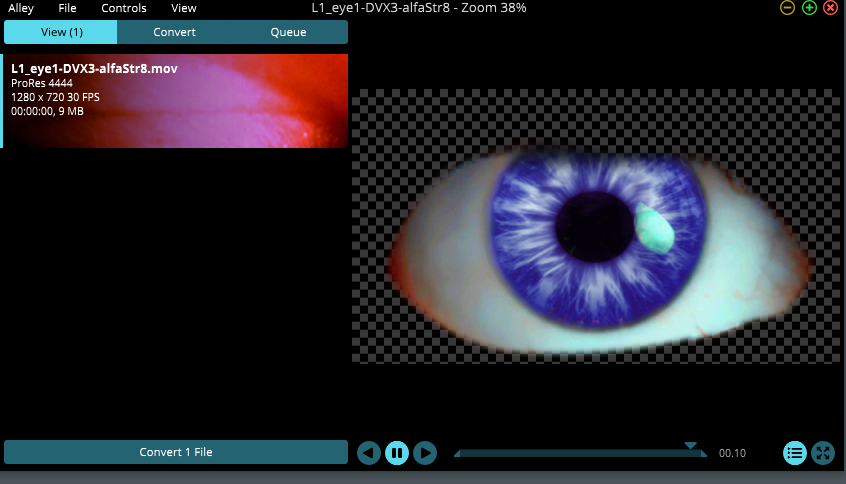Open the Alley menu
Viewport: 846px width, 484px height.
point(21,8)
